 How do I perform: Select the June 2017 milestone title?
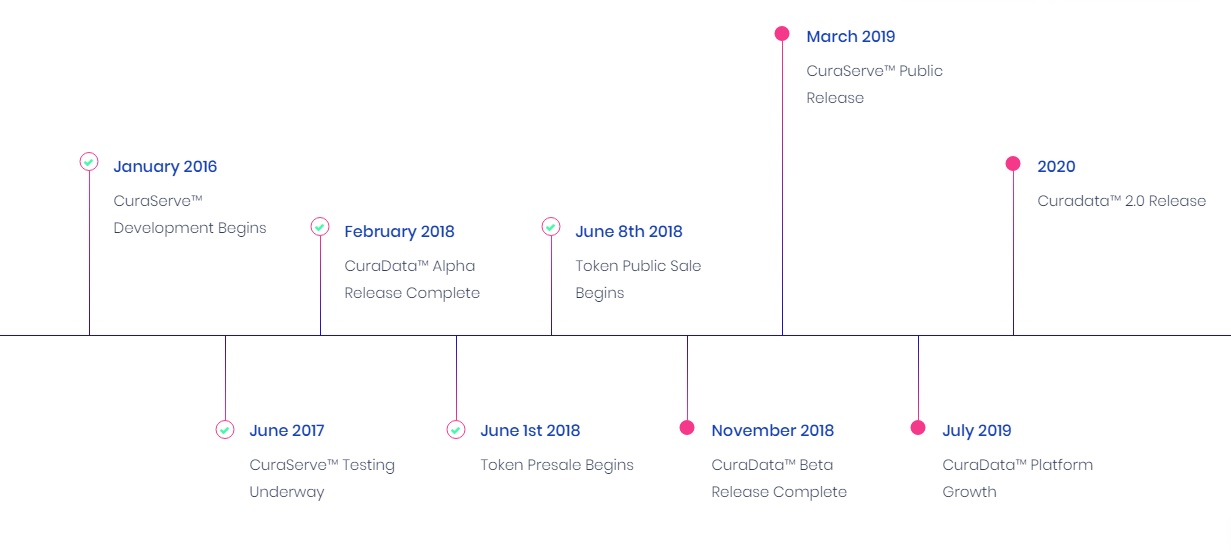pos(287,431)
